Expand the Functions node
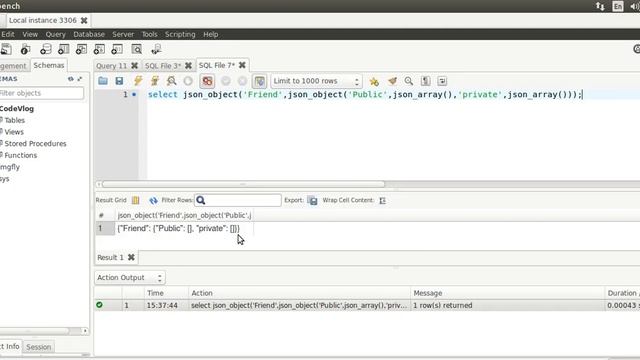The height and width of the screenshot is (360, 640). (20, 155)
